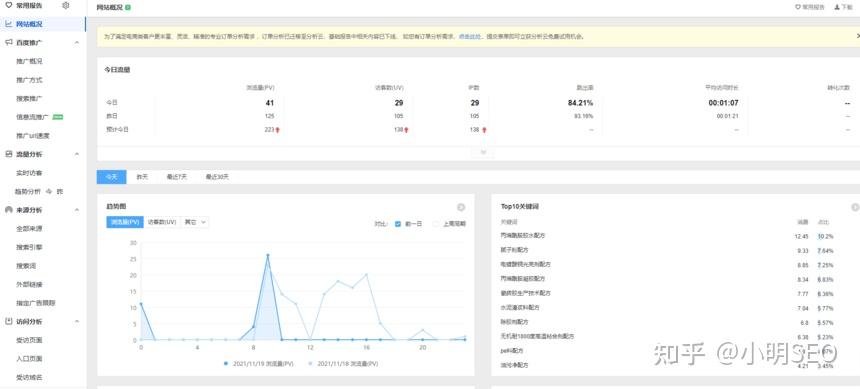Click the 来源分析 section icon

pyautogui.click(x=9, y=210)
